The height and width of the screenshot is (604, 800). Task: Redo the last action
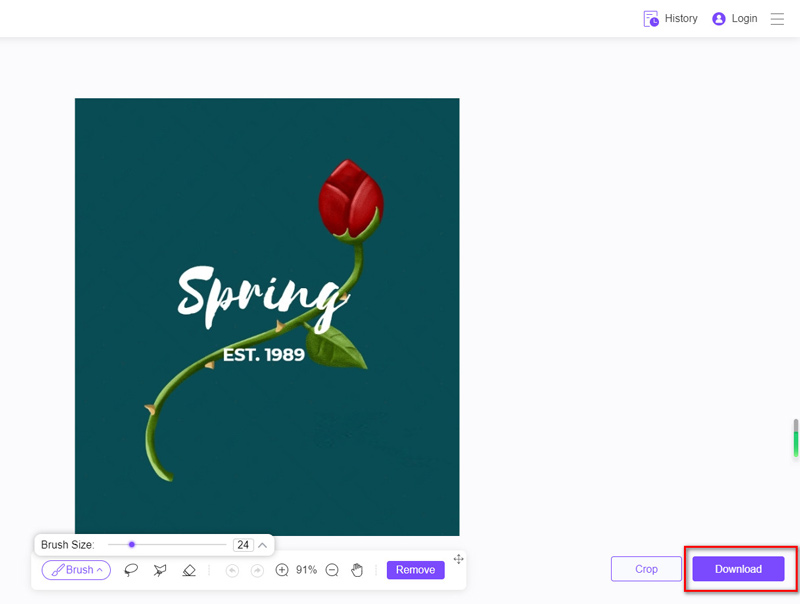pos(257,570)
